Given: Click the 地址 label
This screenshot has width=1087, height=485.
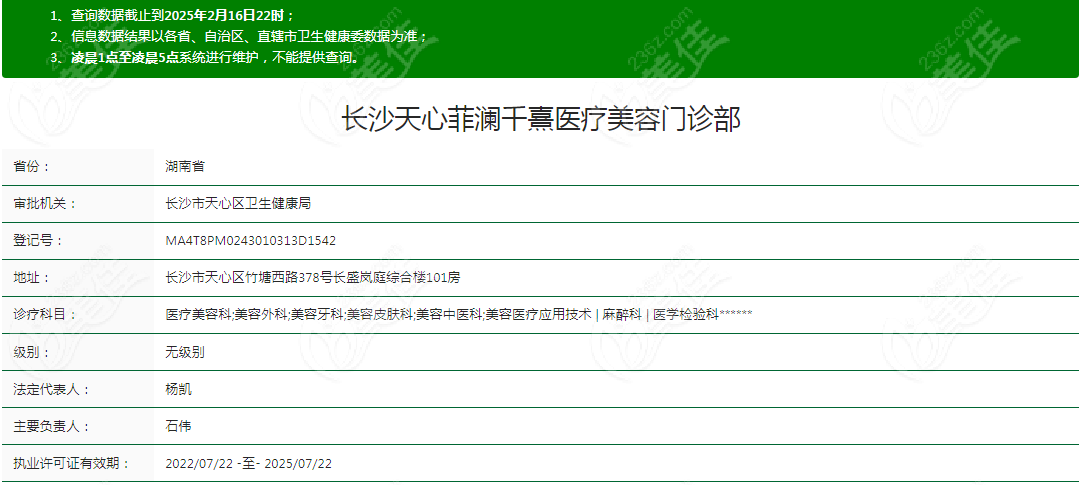Looking at the screenshot, I should (32, 278).
